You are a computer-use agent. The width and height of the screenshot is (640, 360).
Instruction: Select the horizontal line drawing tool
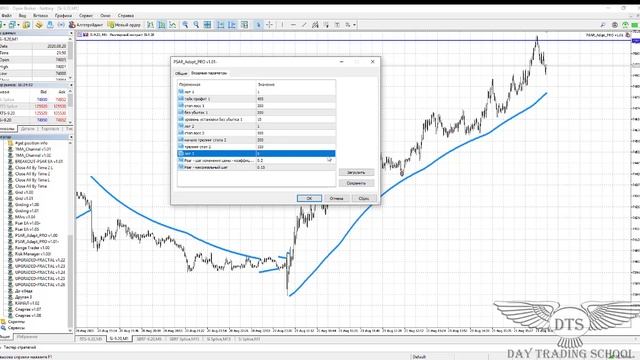coord(293,25)
